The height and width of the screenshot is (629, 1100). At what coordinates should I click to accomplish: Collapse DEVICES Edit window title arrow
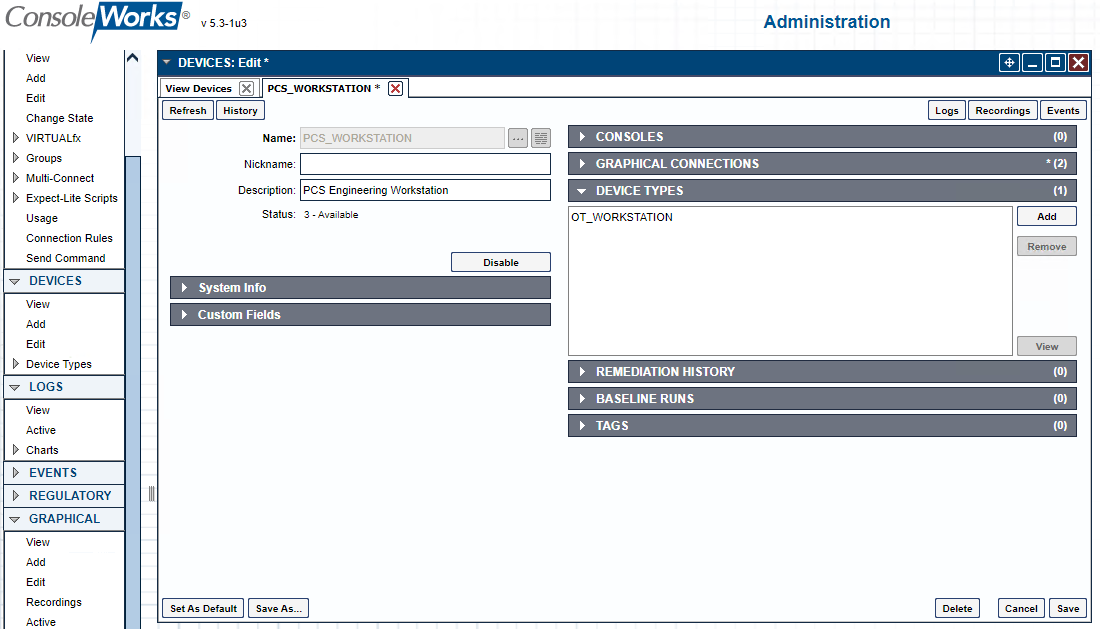coord(167,62)
